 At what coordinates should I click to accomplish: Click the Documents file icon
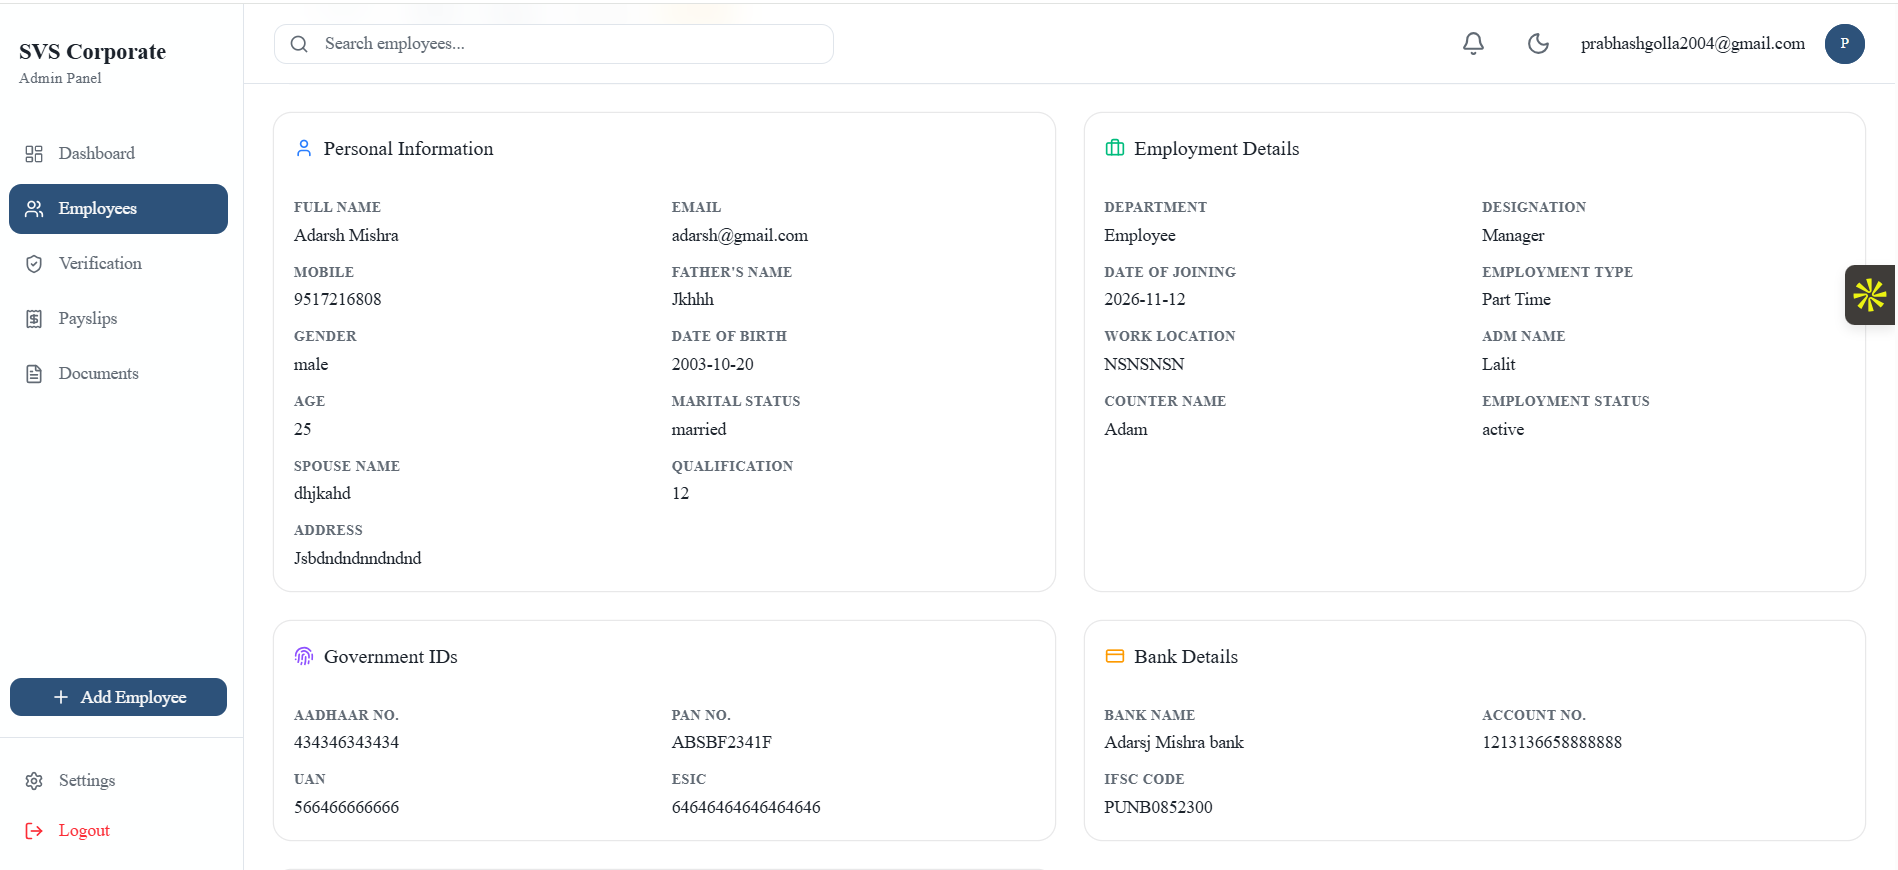(34, 374)
